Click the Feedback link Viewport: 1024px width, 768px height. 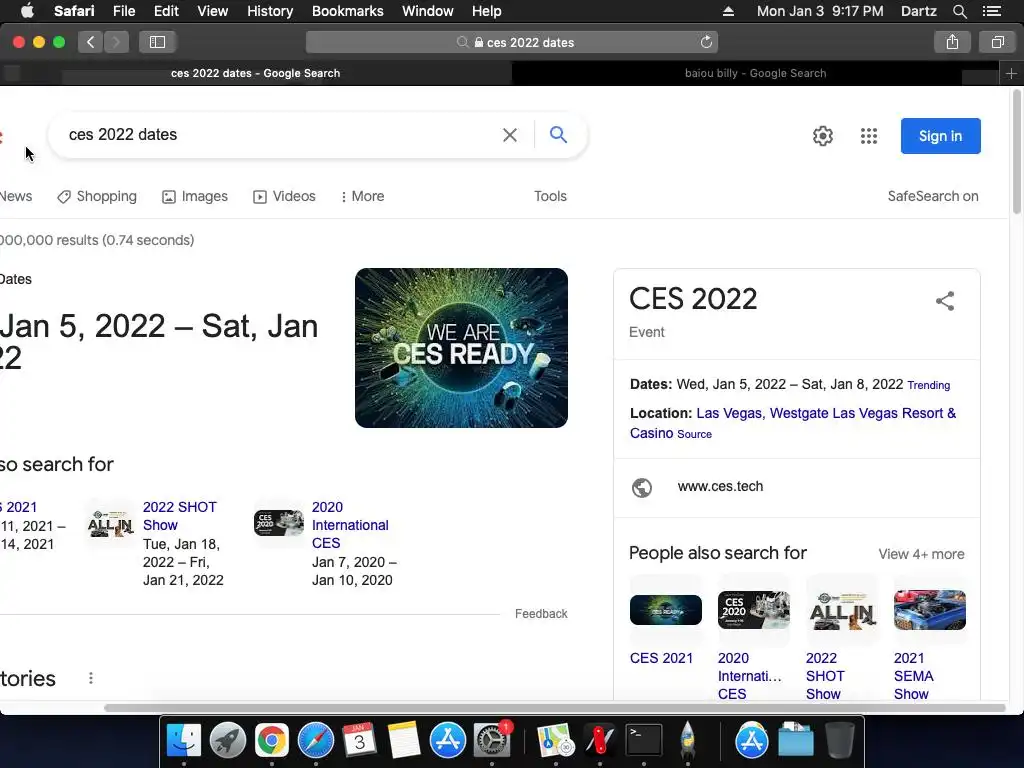tap(541, 614)
